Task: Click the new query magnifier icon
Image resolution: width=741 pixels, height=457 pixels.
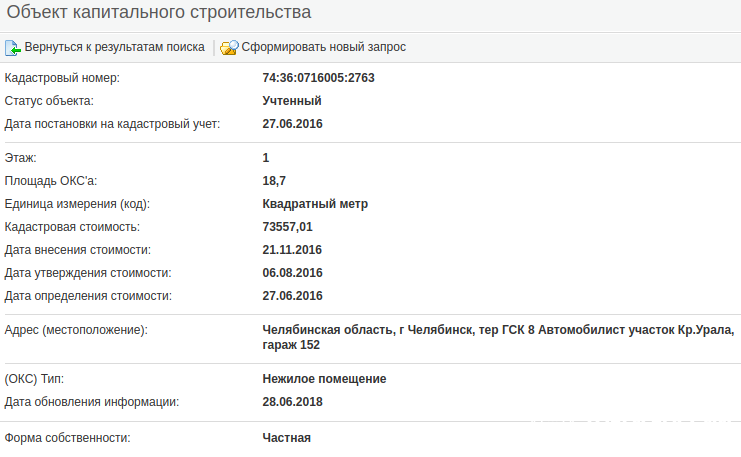Action: (229, 47)
